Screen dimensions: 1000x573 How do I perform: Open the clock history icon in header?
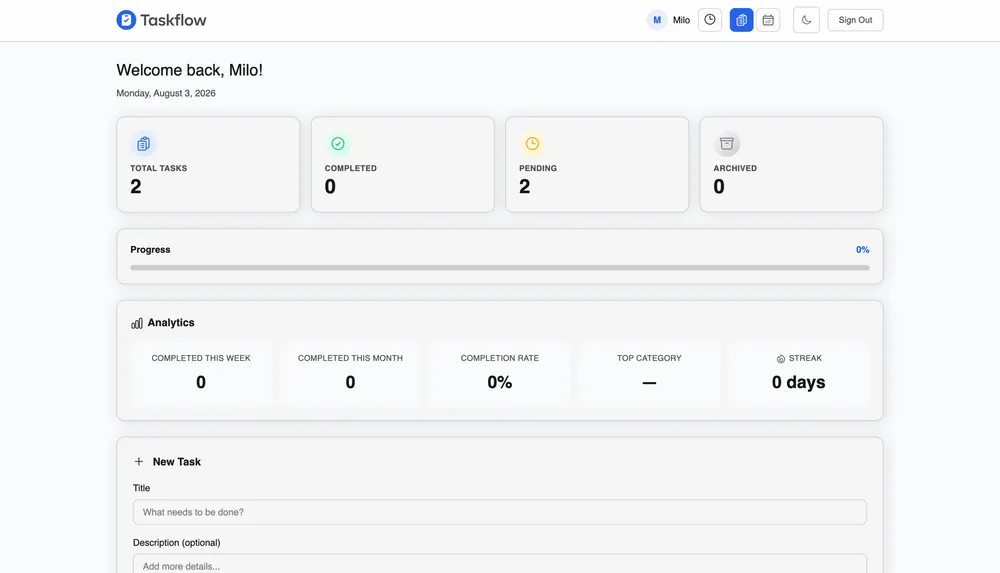click(710, 20)
